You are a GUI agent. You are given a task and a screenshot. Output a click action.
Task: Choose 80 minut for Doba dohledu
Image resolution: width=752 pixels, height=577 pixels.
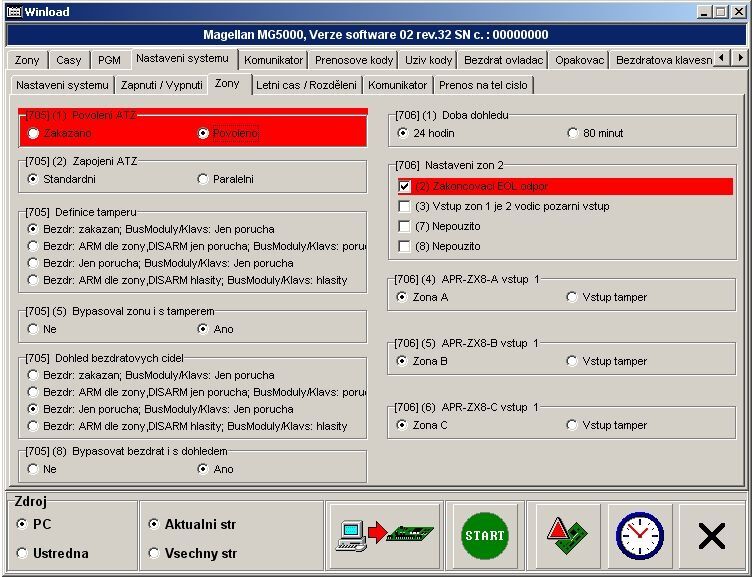coord(573,133)
